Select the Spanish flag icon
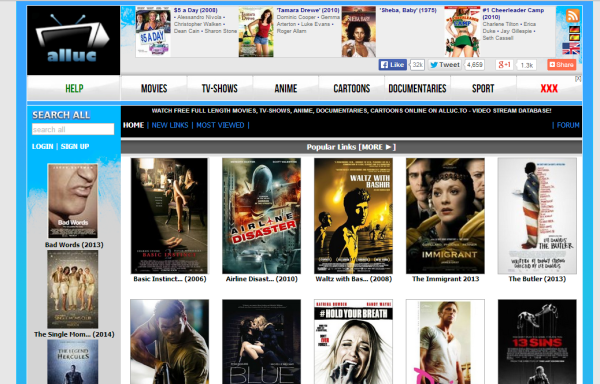This screenshot has height=384, width=600. [x=574, y=37]
